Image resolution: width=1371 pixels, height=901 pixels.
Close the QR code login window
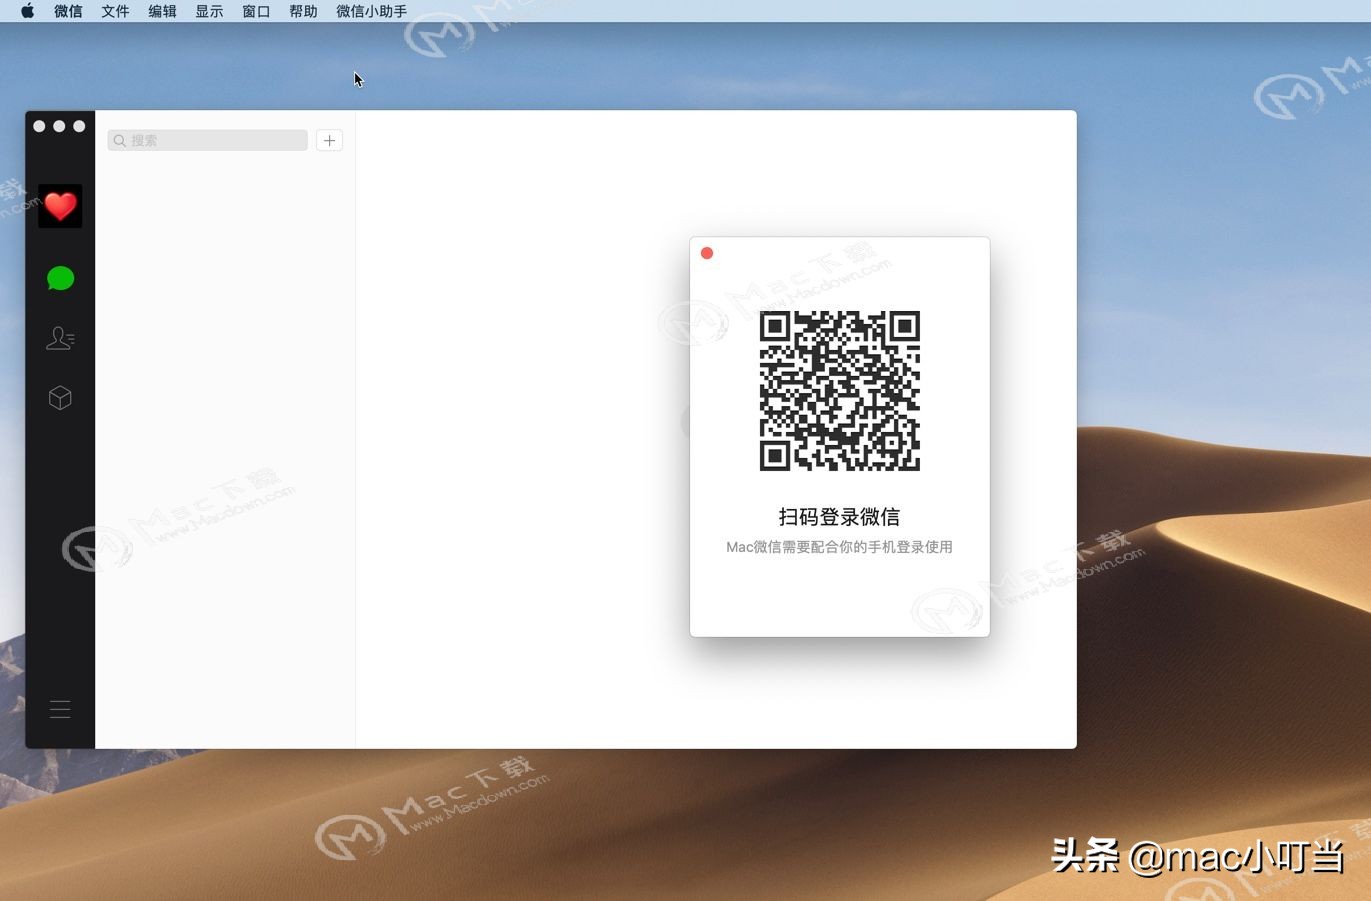point(707,252)
